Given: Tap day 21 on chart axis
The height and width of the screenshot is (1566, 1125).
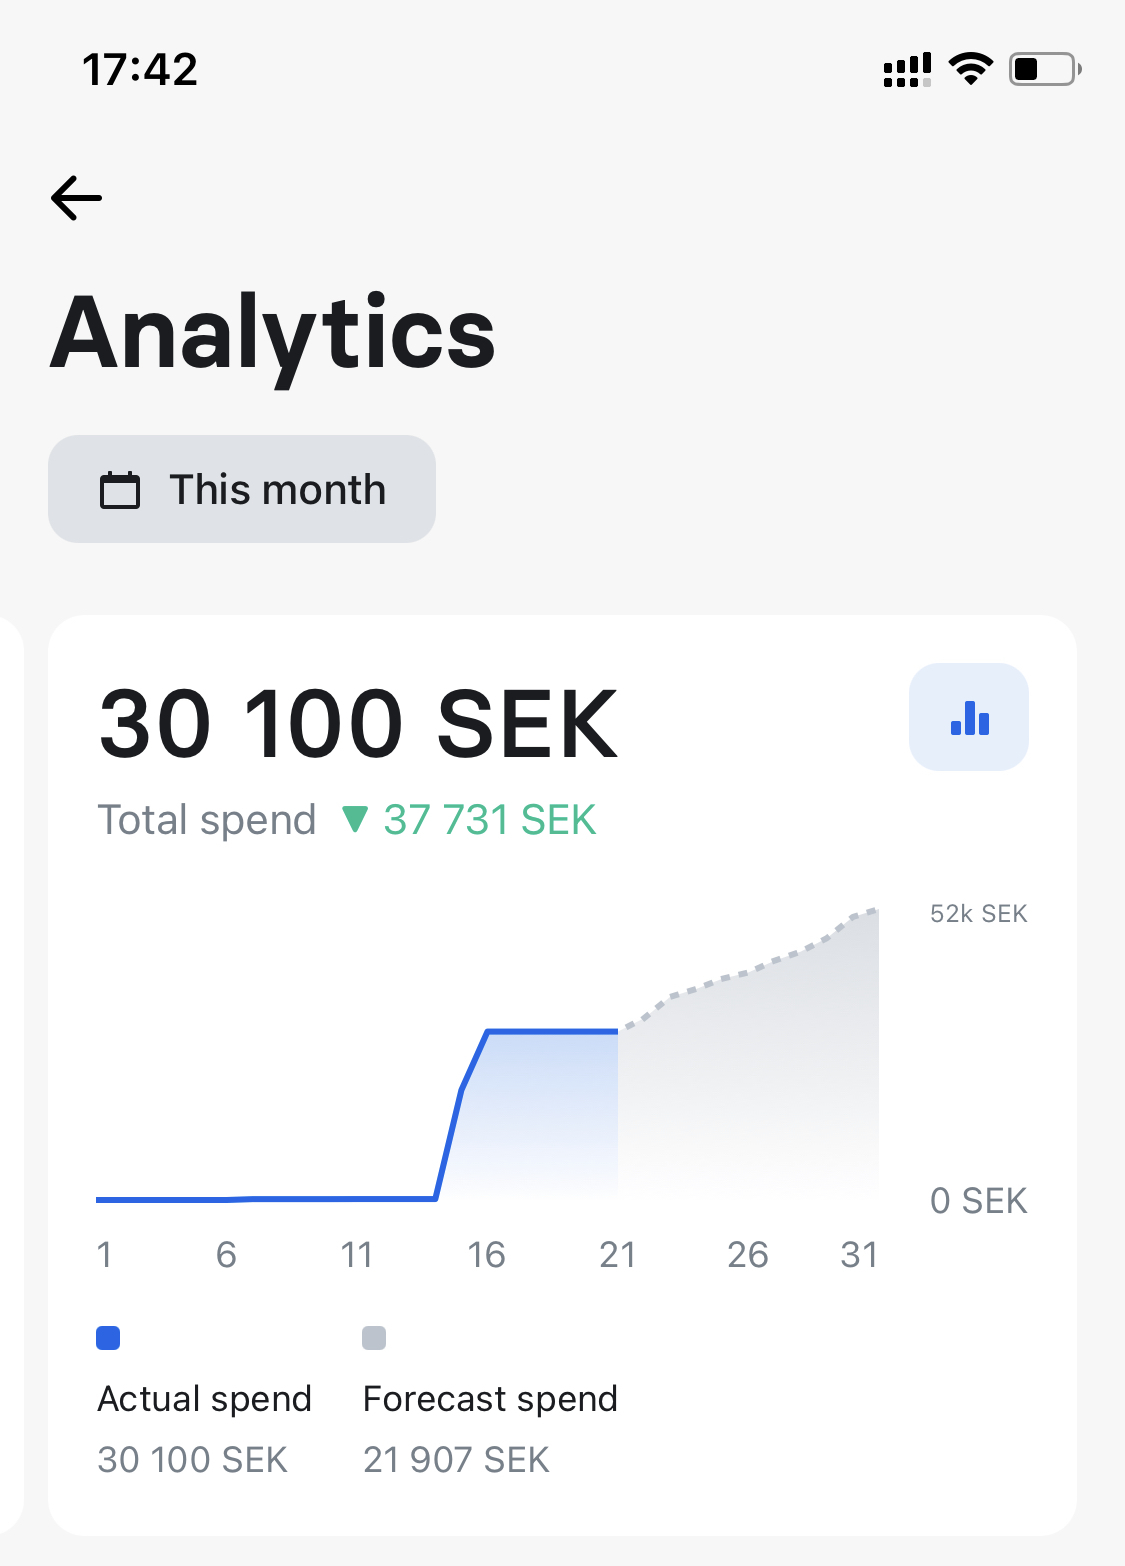Looking at the screenshot, I should point(617,1254).
